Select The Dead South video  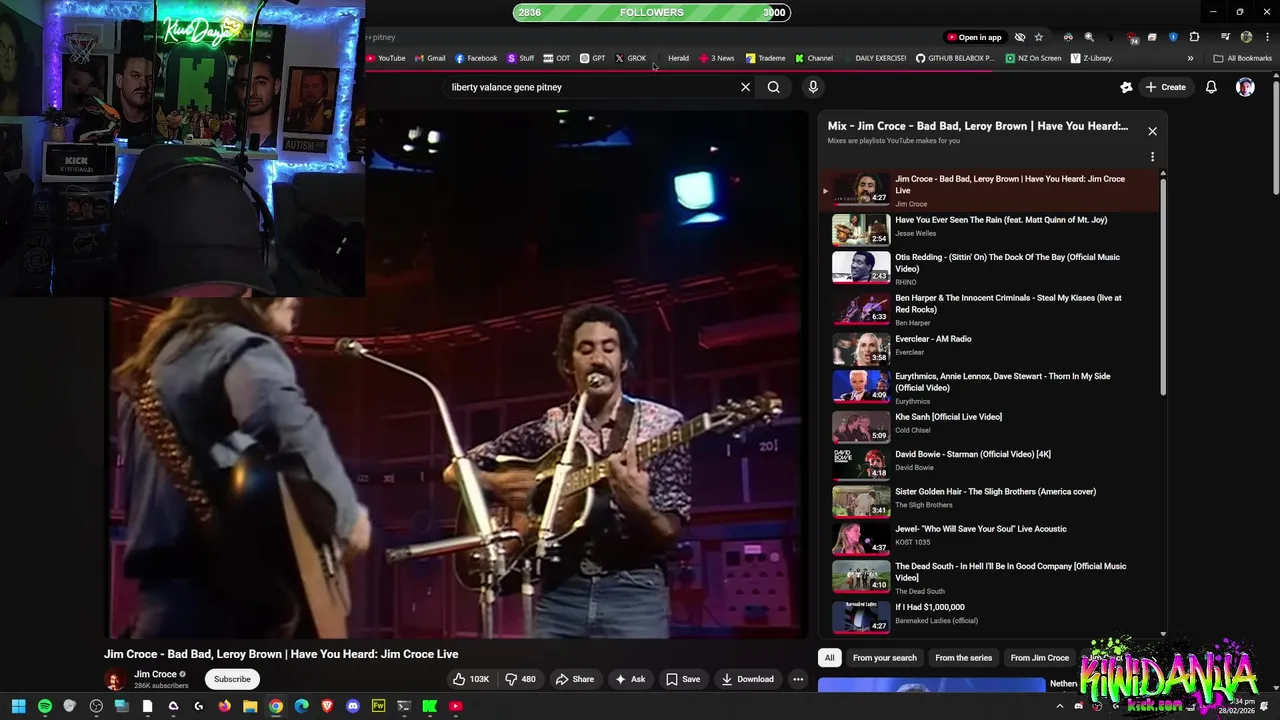click(988, 577)
